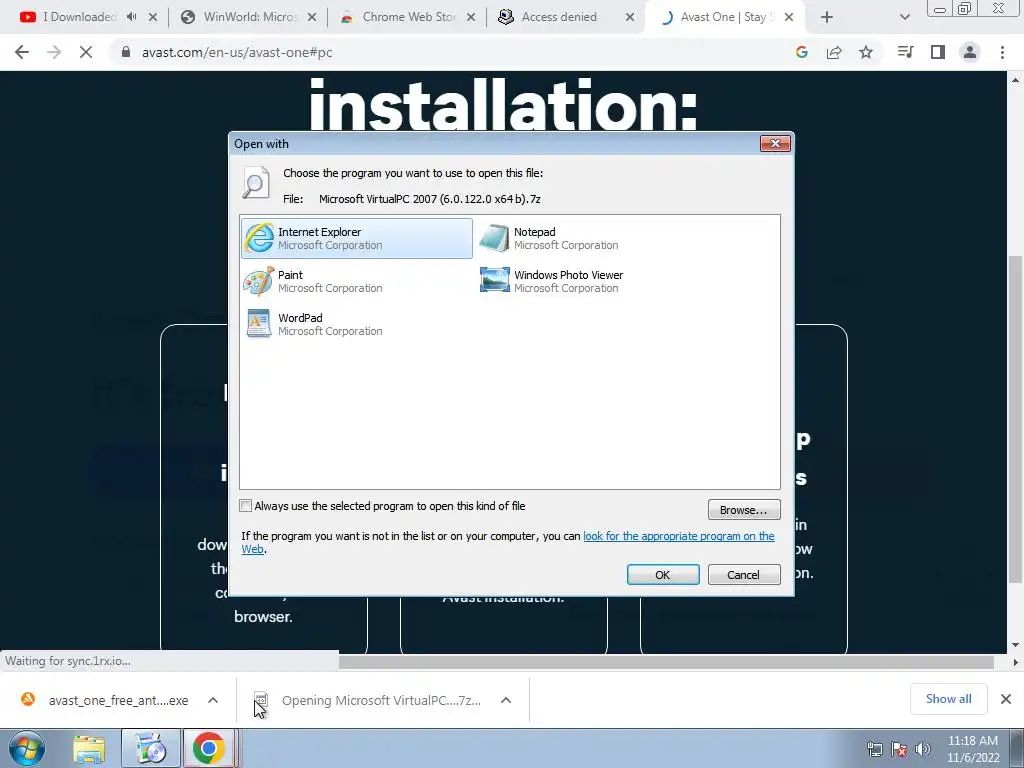Close the downloads bar

click(x=1006, y=699)
